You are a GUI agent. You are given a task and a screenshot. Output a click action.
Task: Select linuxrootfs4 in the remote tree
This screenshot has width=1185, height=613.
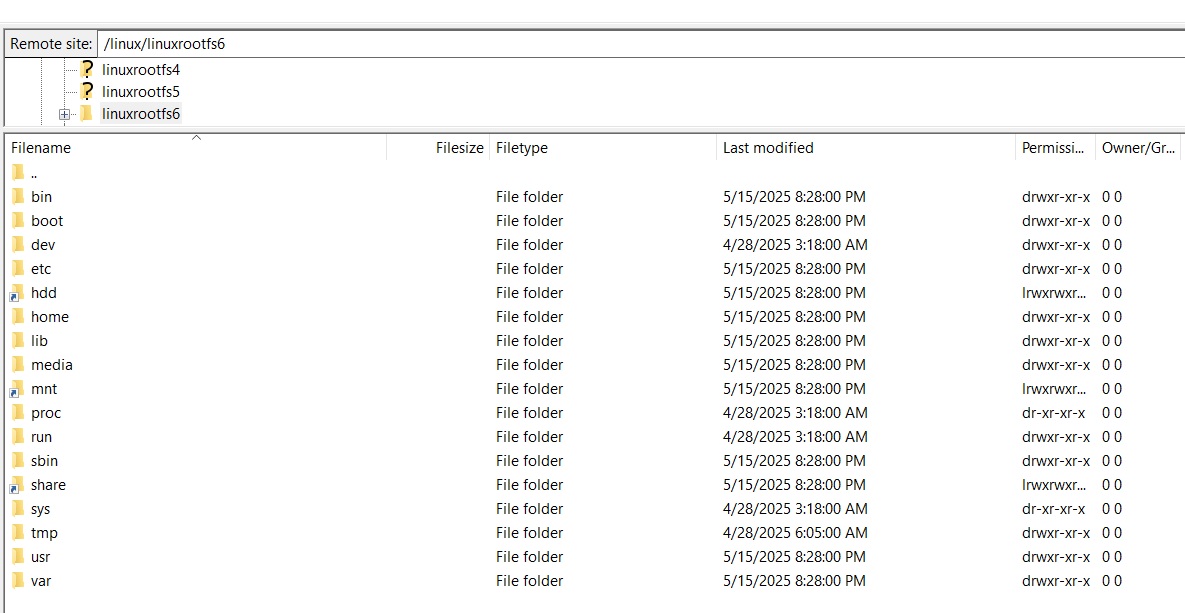pos(141,70)
